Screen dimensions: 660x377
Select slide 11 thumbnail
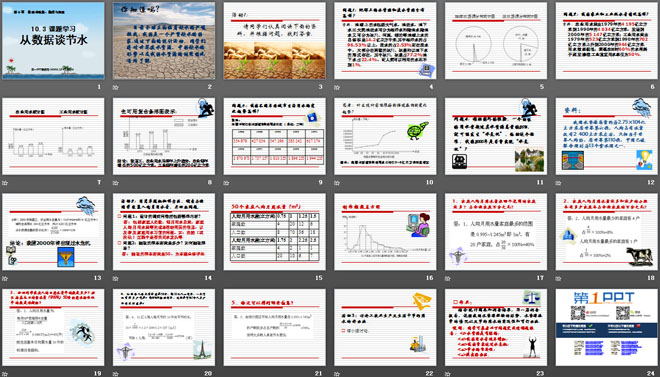496,136
